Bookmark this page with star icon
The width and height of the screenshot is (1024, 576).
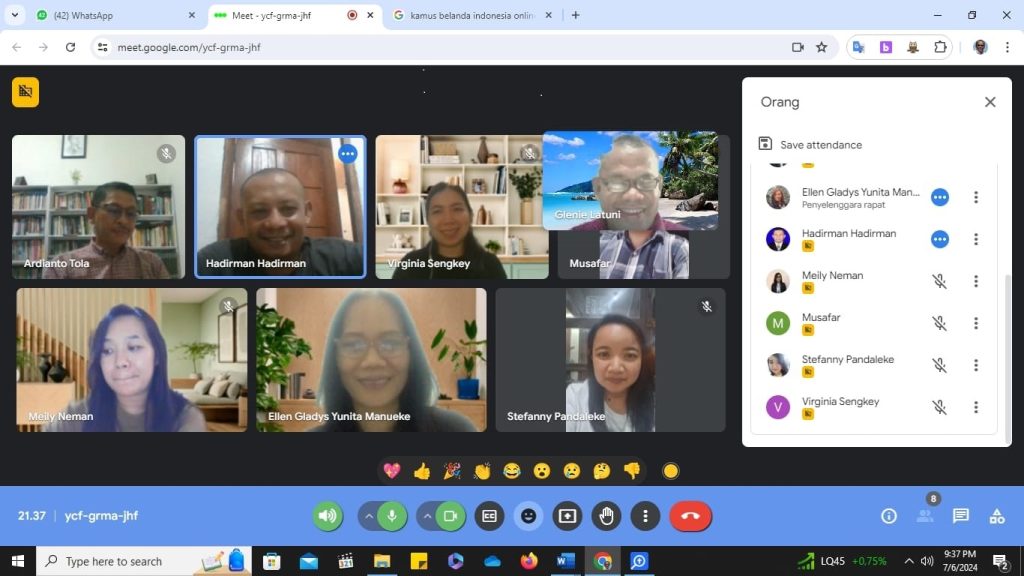[822, 47]
